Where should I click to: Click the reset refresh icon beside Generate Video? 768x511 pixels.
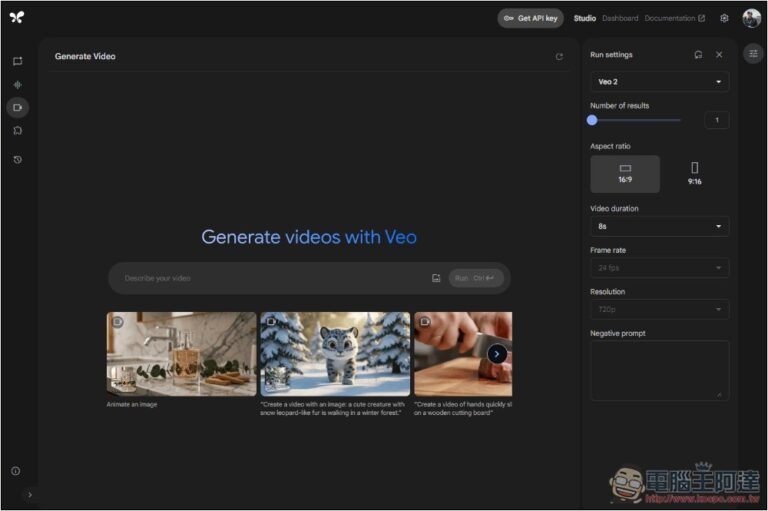click(559, 57)
